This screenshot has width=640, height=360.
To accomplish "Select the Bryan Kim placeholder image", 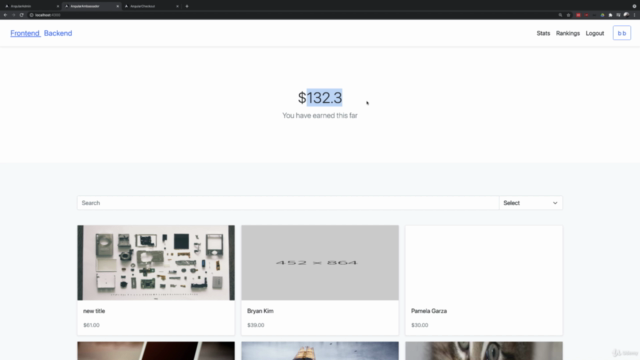I will [x=320, y=262].
